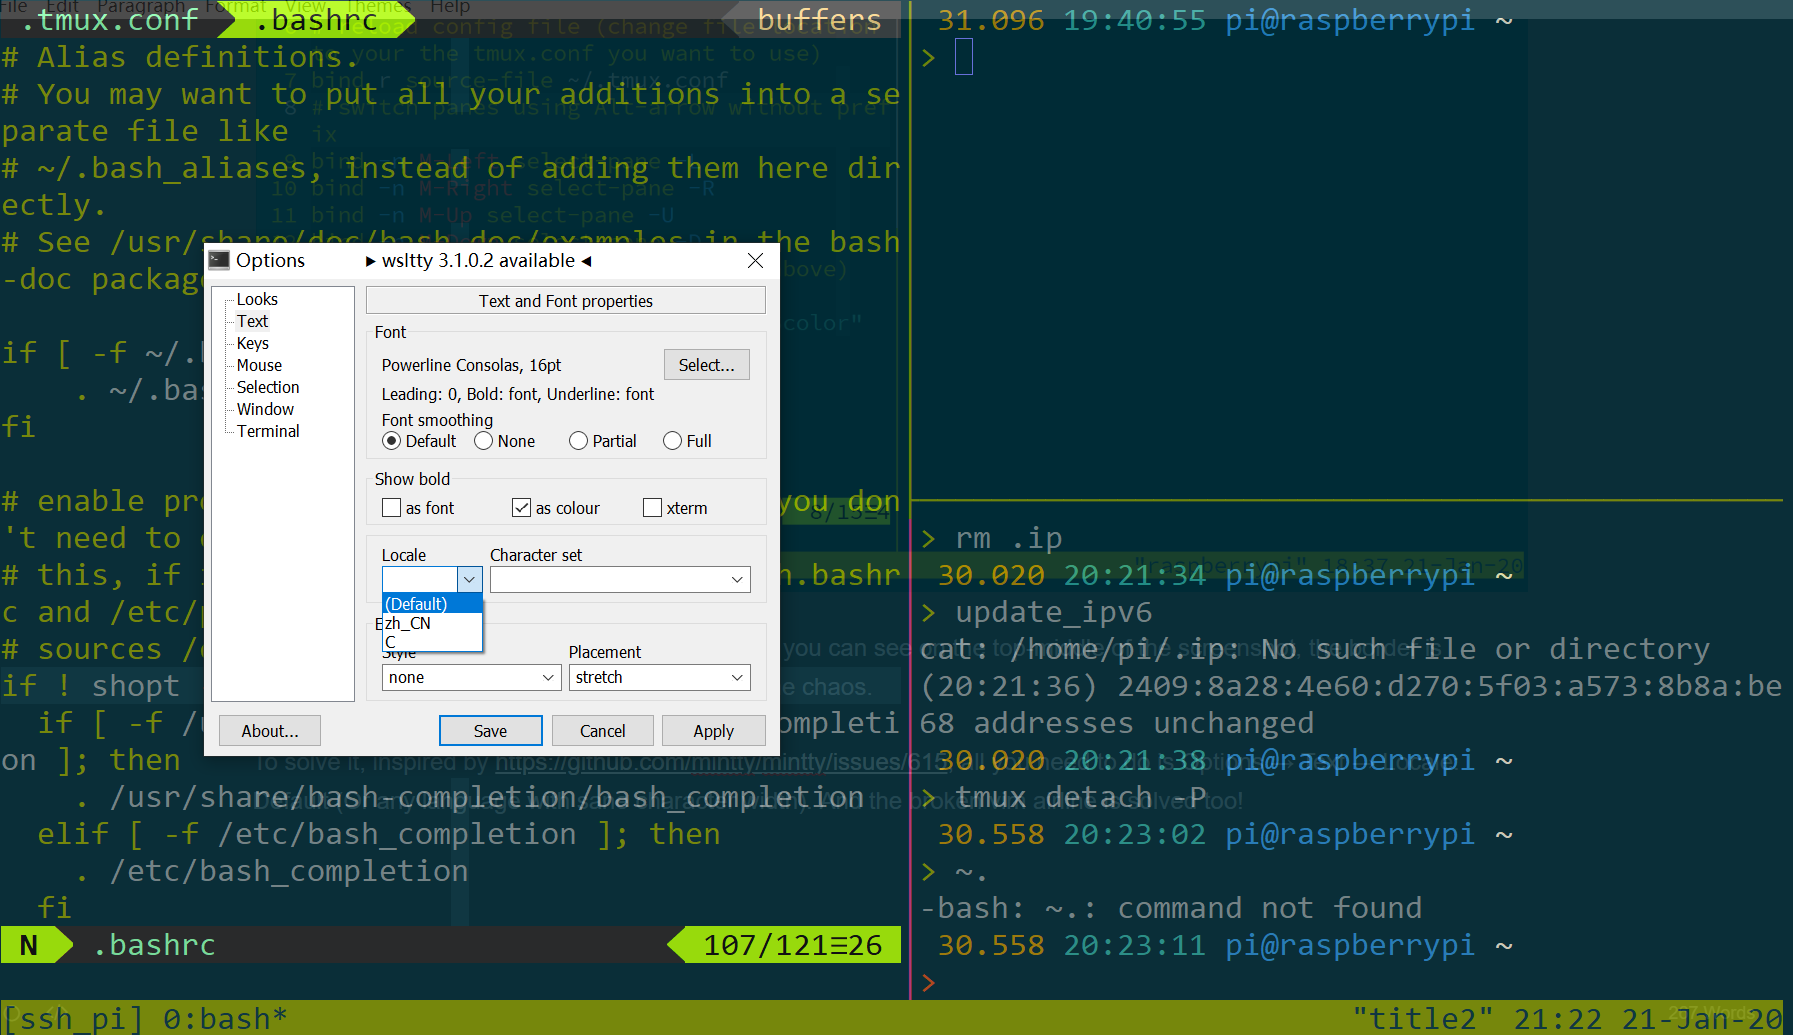Click the 'elif [ -f /etc/bash_completion ]' line
This screenshot has height=1035, width=1793.
pos(378,834)
